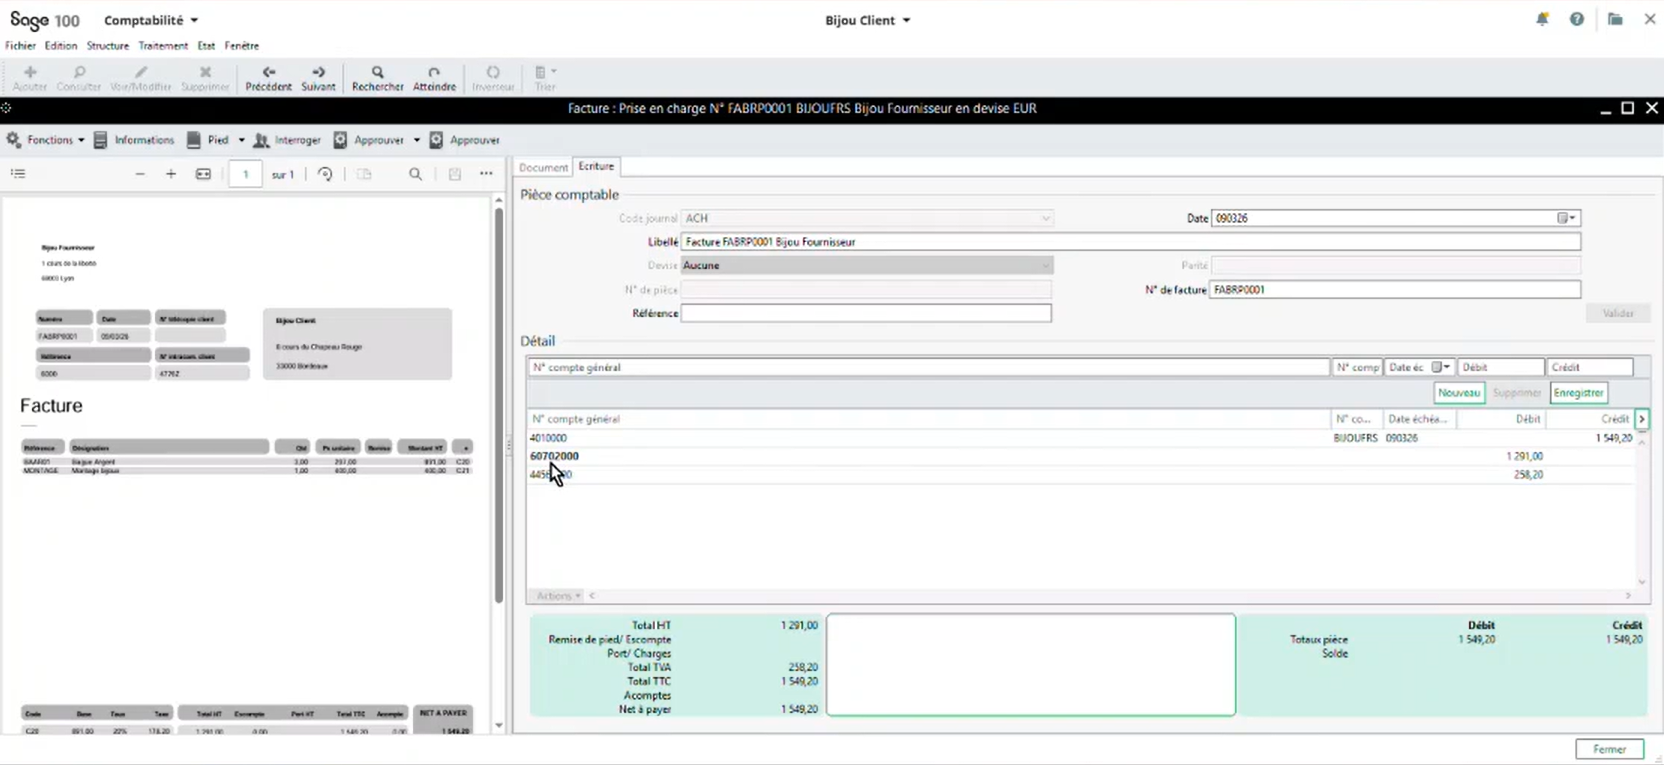Open the Fichier menu
This screenshot has width=1664, height=765.
(x=20, y=45)
